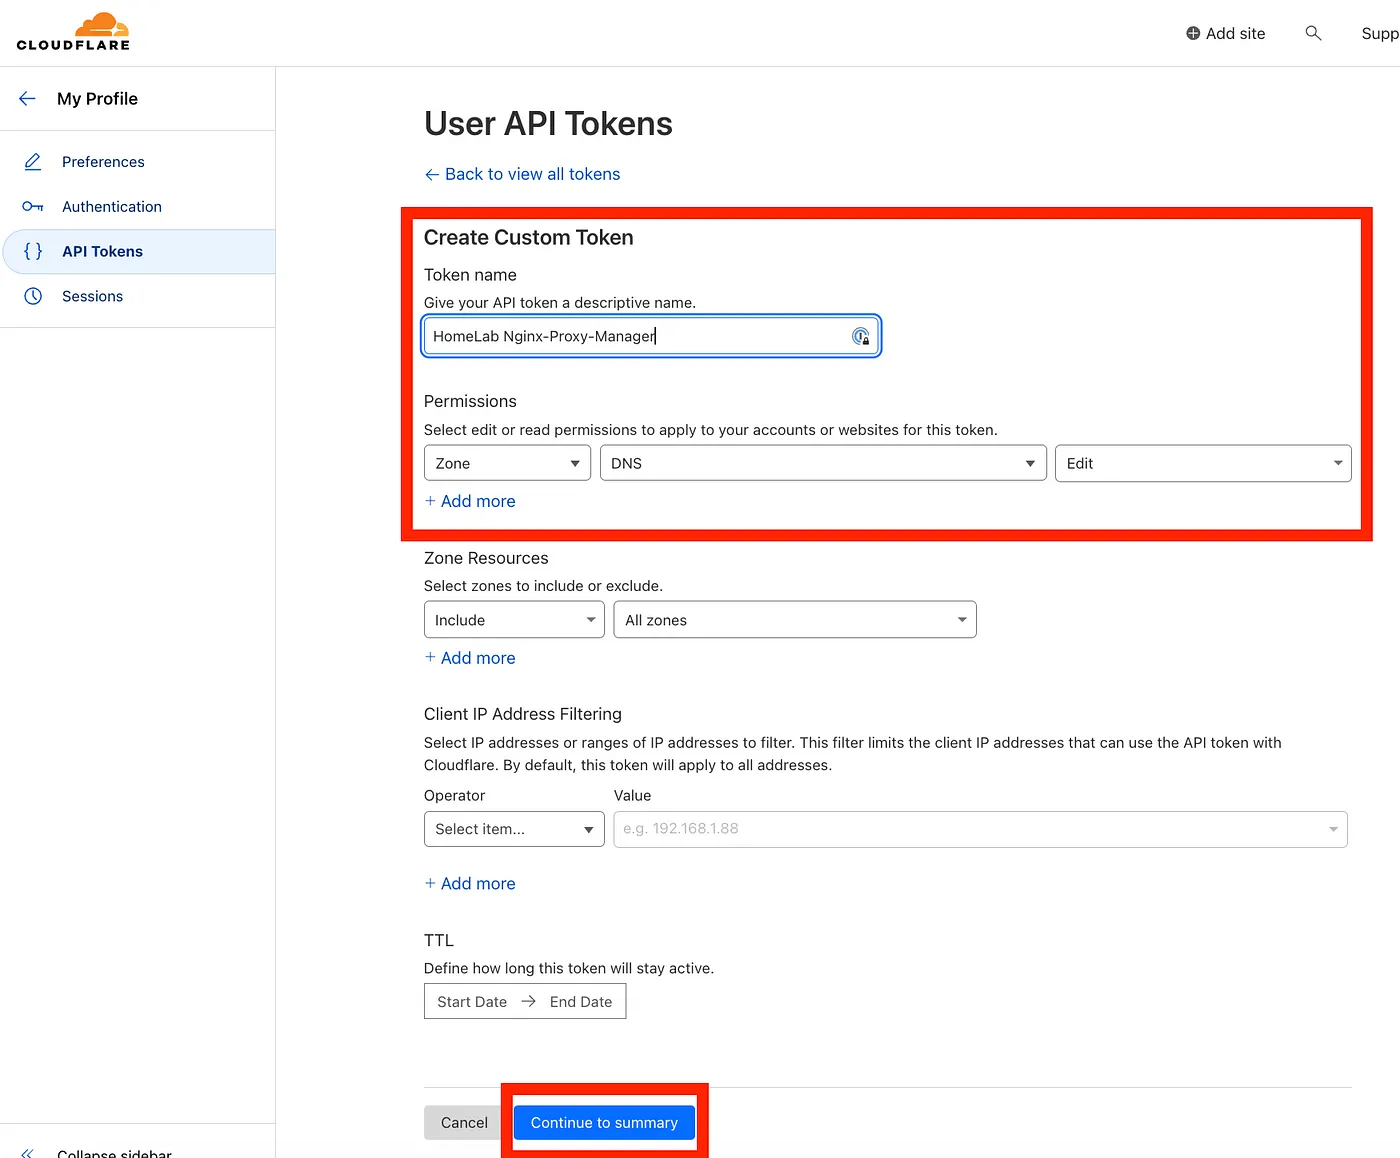Click the API Tokens braces icon
The height and width of the screenshot is (1158, 1400).
[33, 251]
